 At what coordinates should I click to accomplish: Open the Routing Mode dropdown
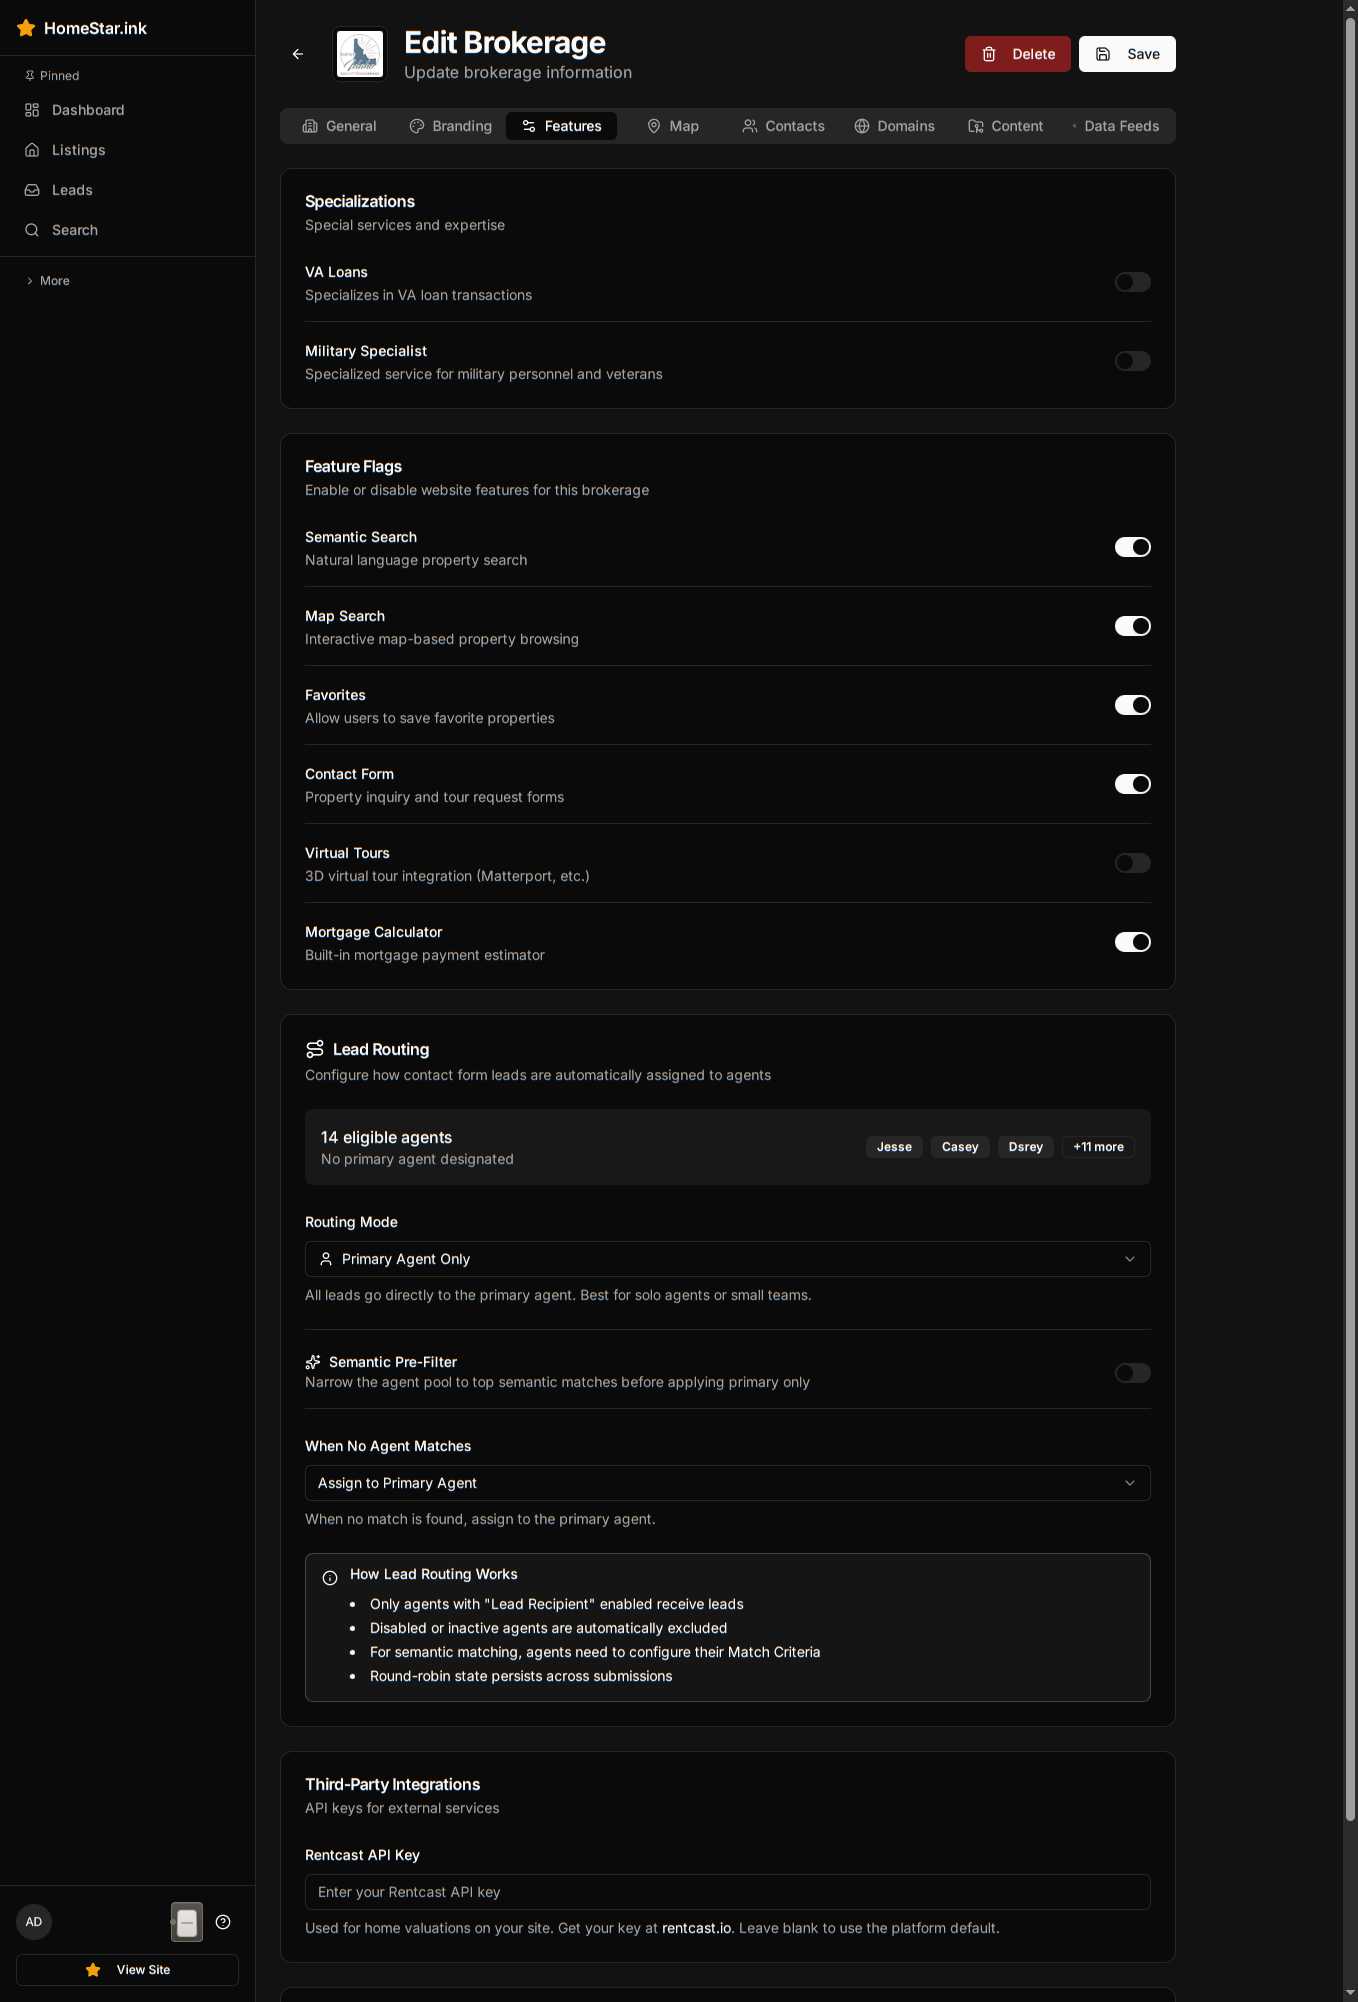point(727,1259)
